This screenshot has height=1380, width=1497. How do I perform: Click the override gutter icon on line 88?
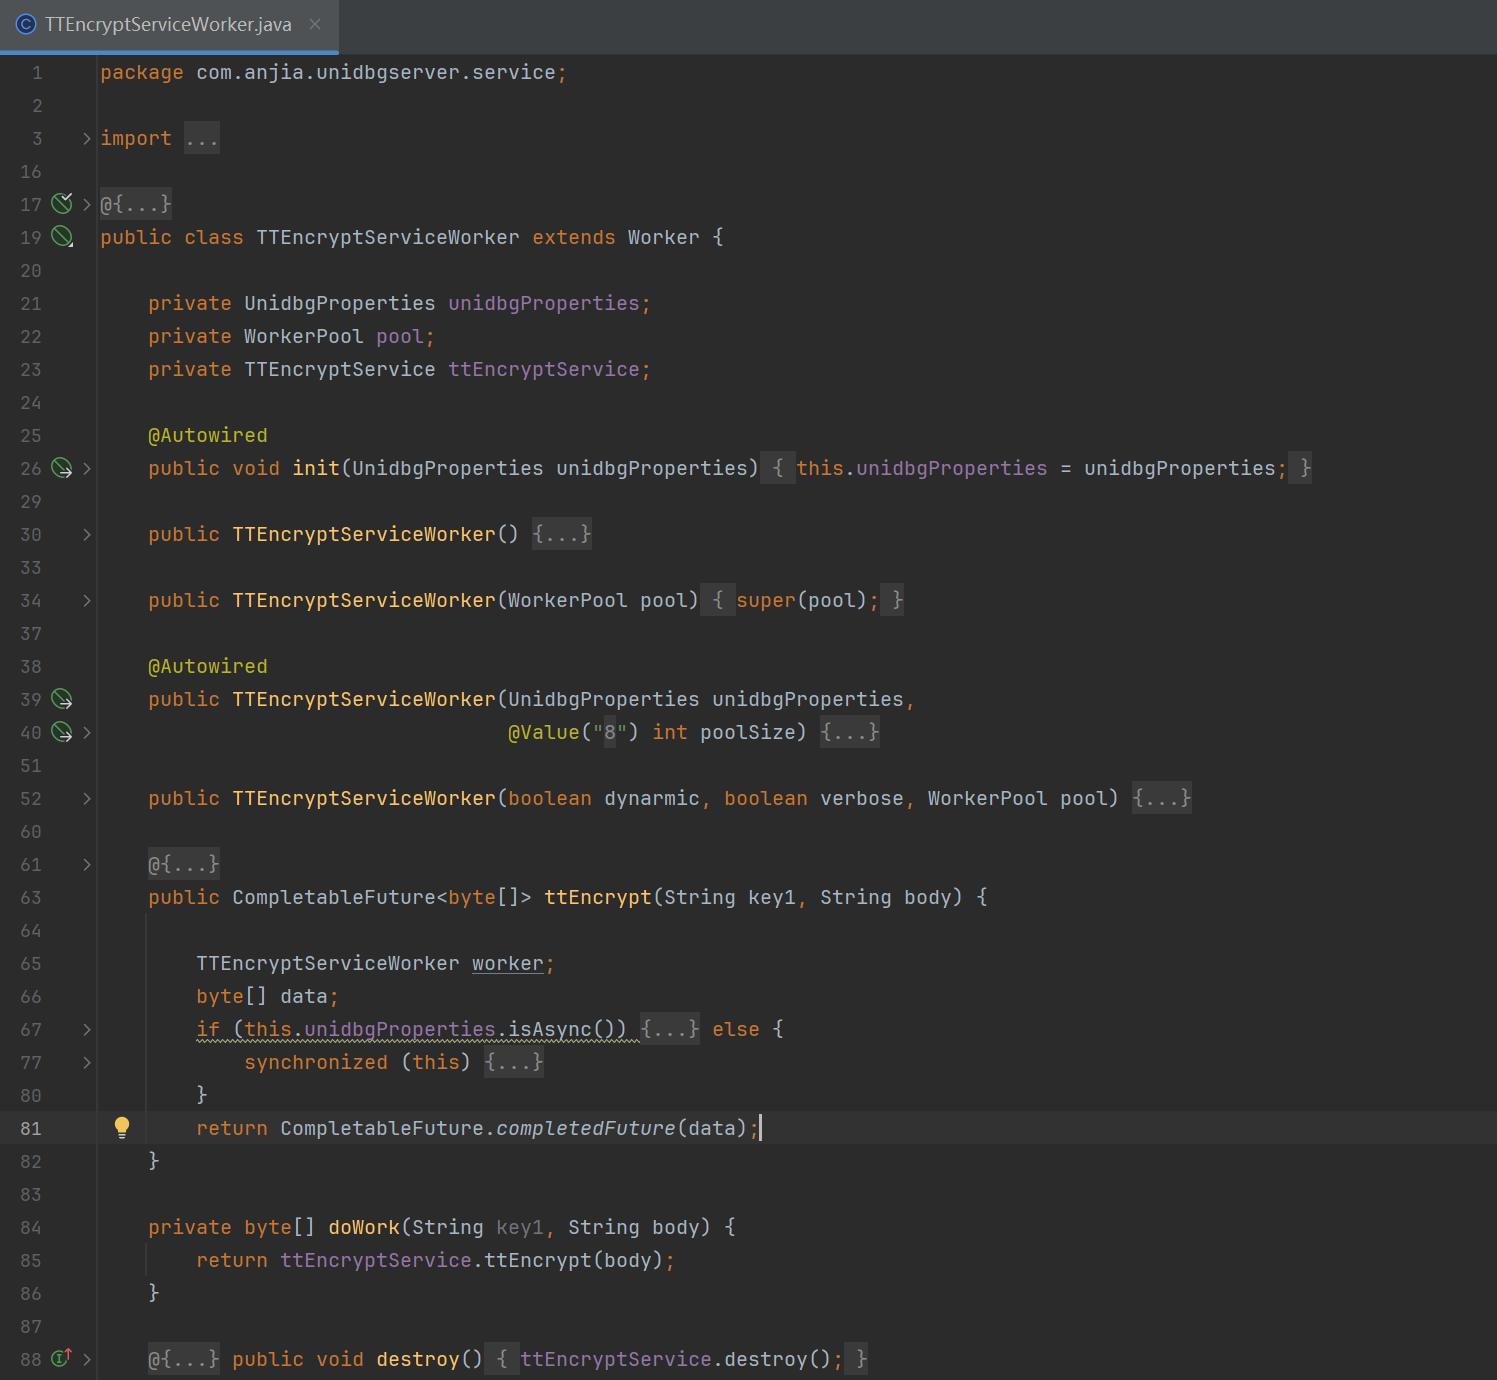click(62, 1358)
